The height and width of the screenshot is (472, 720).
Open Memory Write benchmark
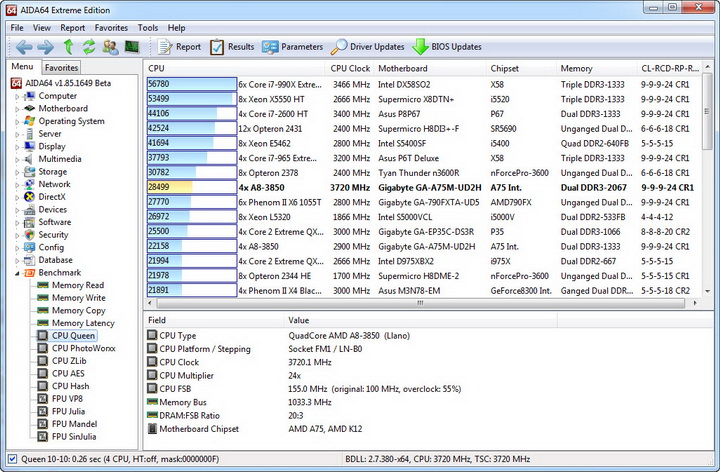79,298
